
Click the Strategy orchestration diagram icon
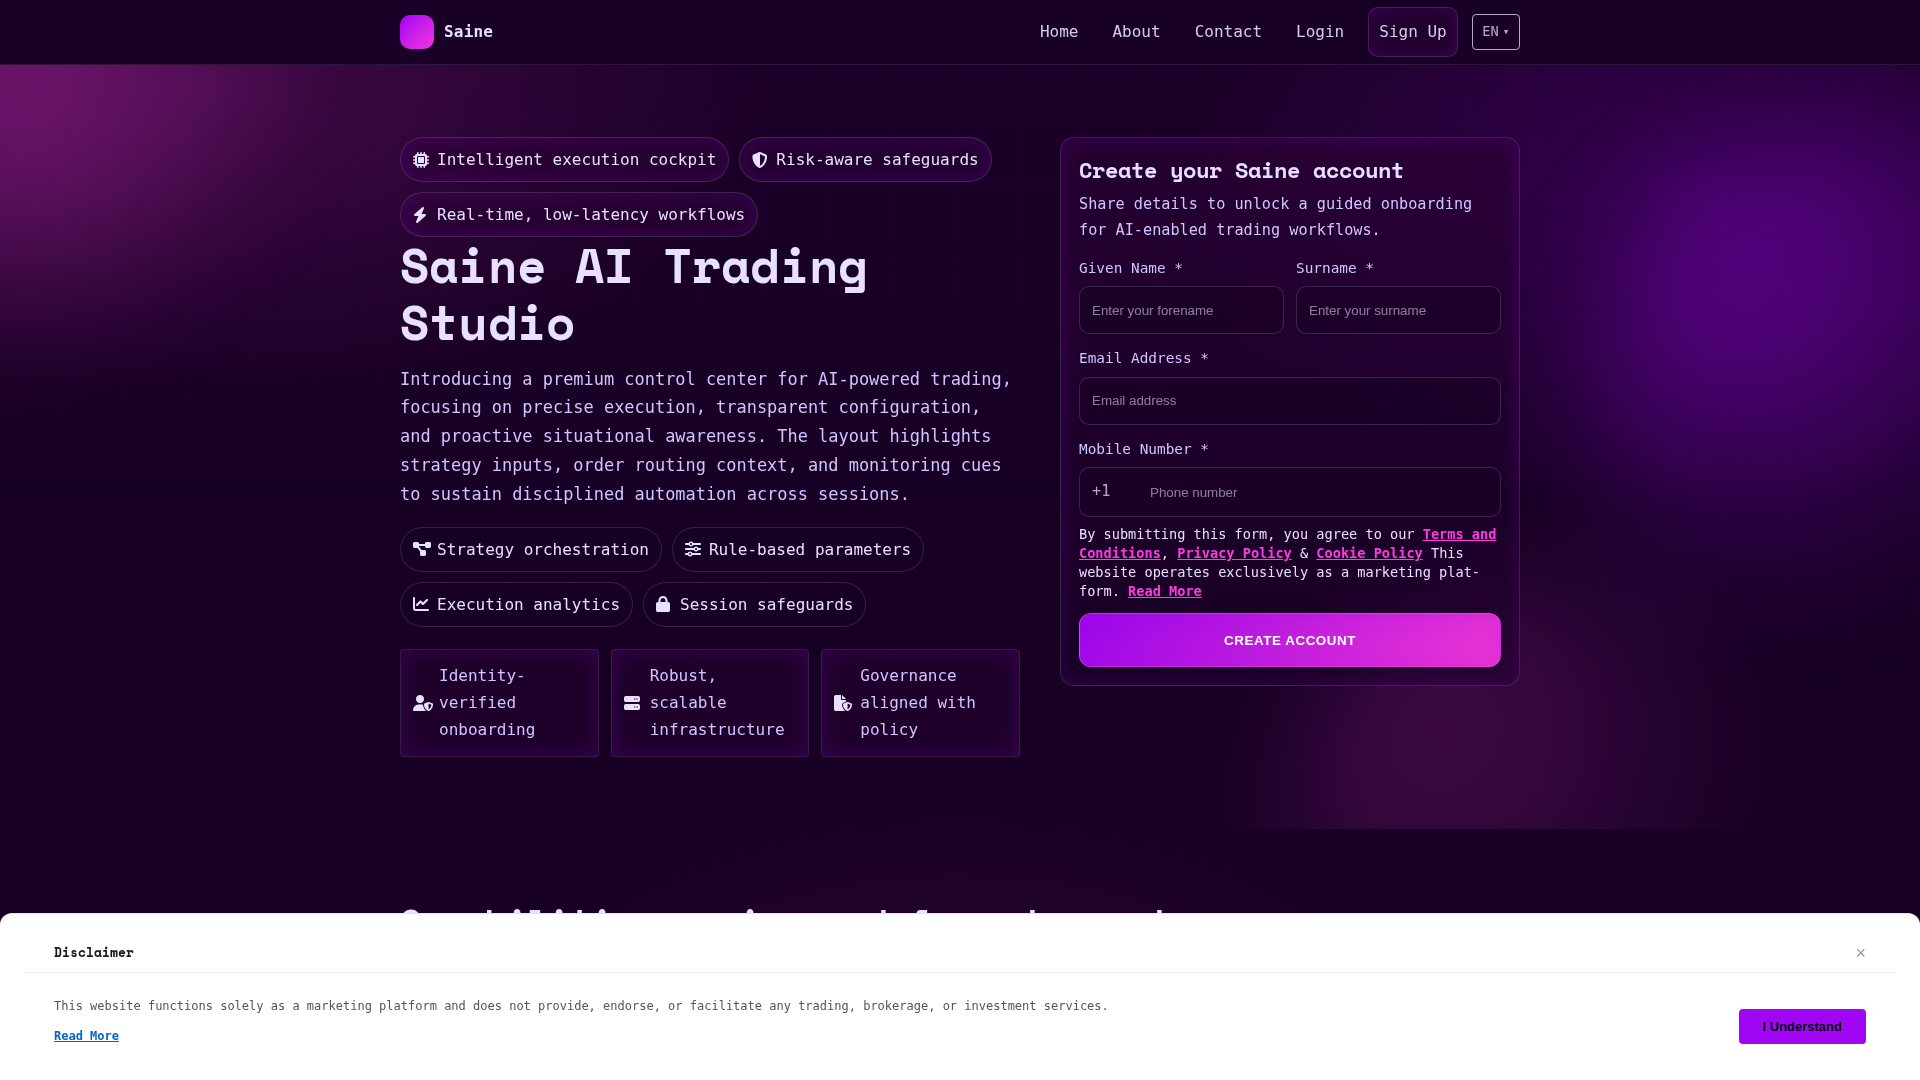tap(422, 549)
